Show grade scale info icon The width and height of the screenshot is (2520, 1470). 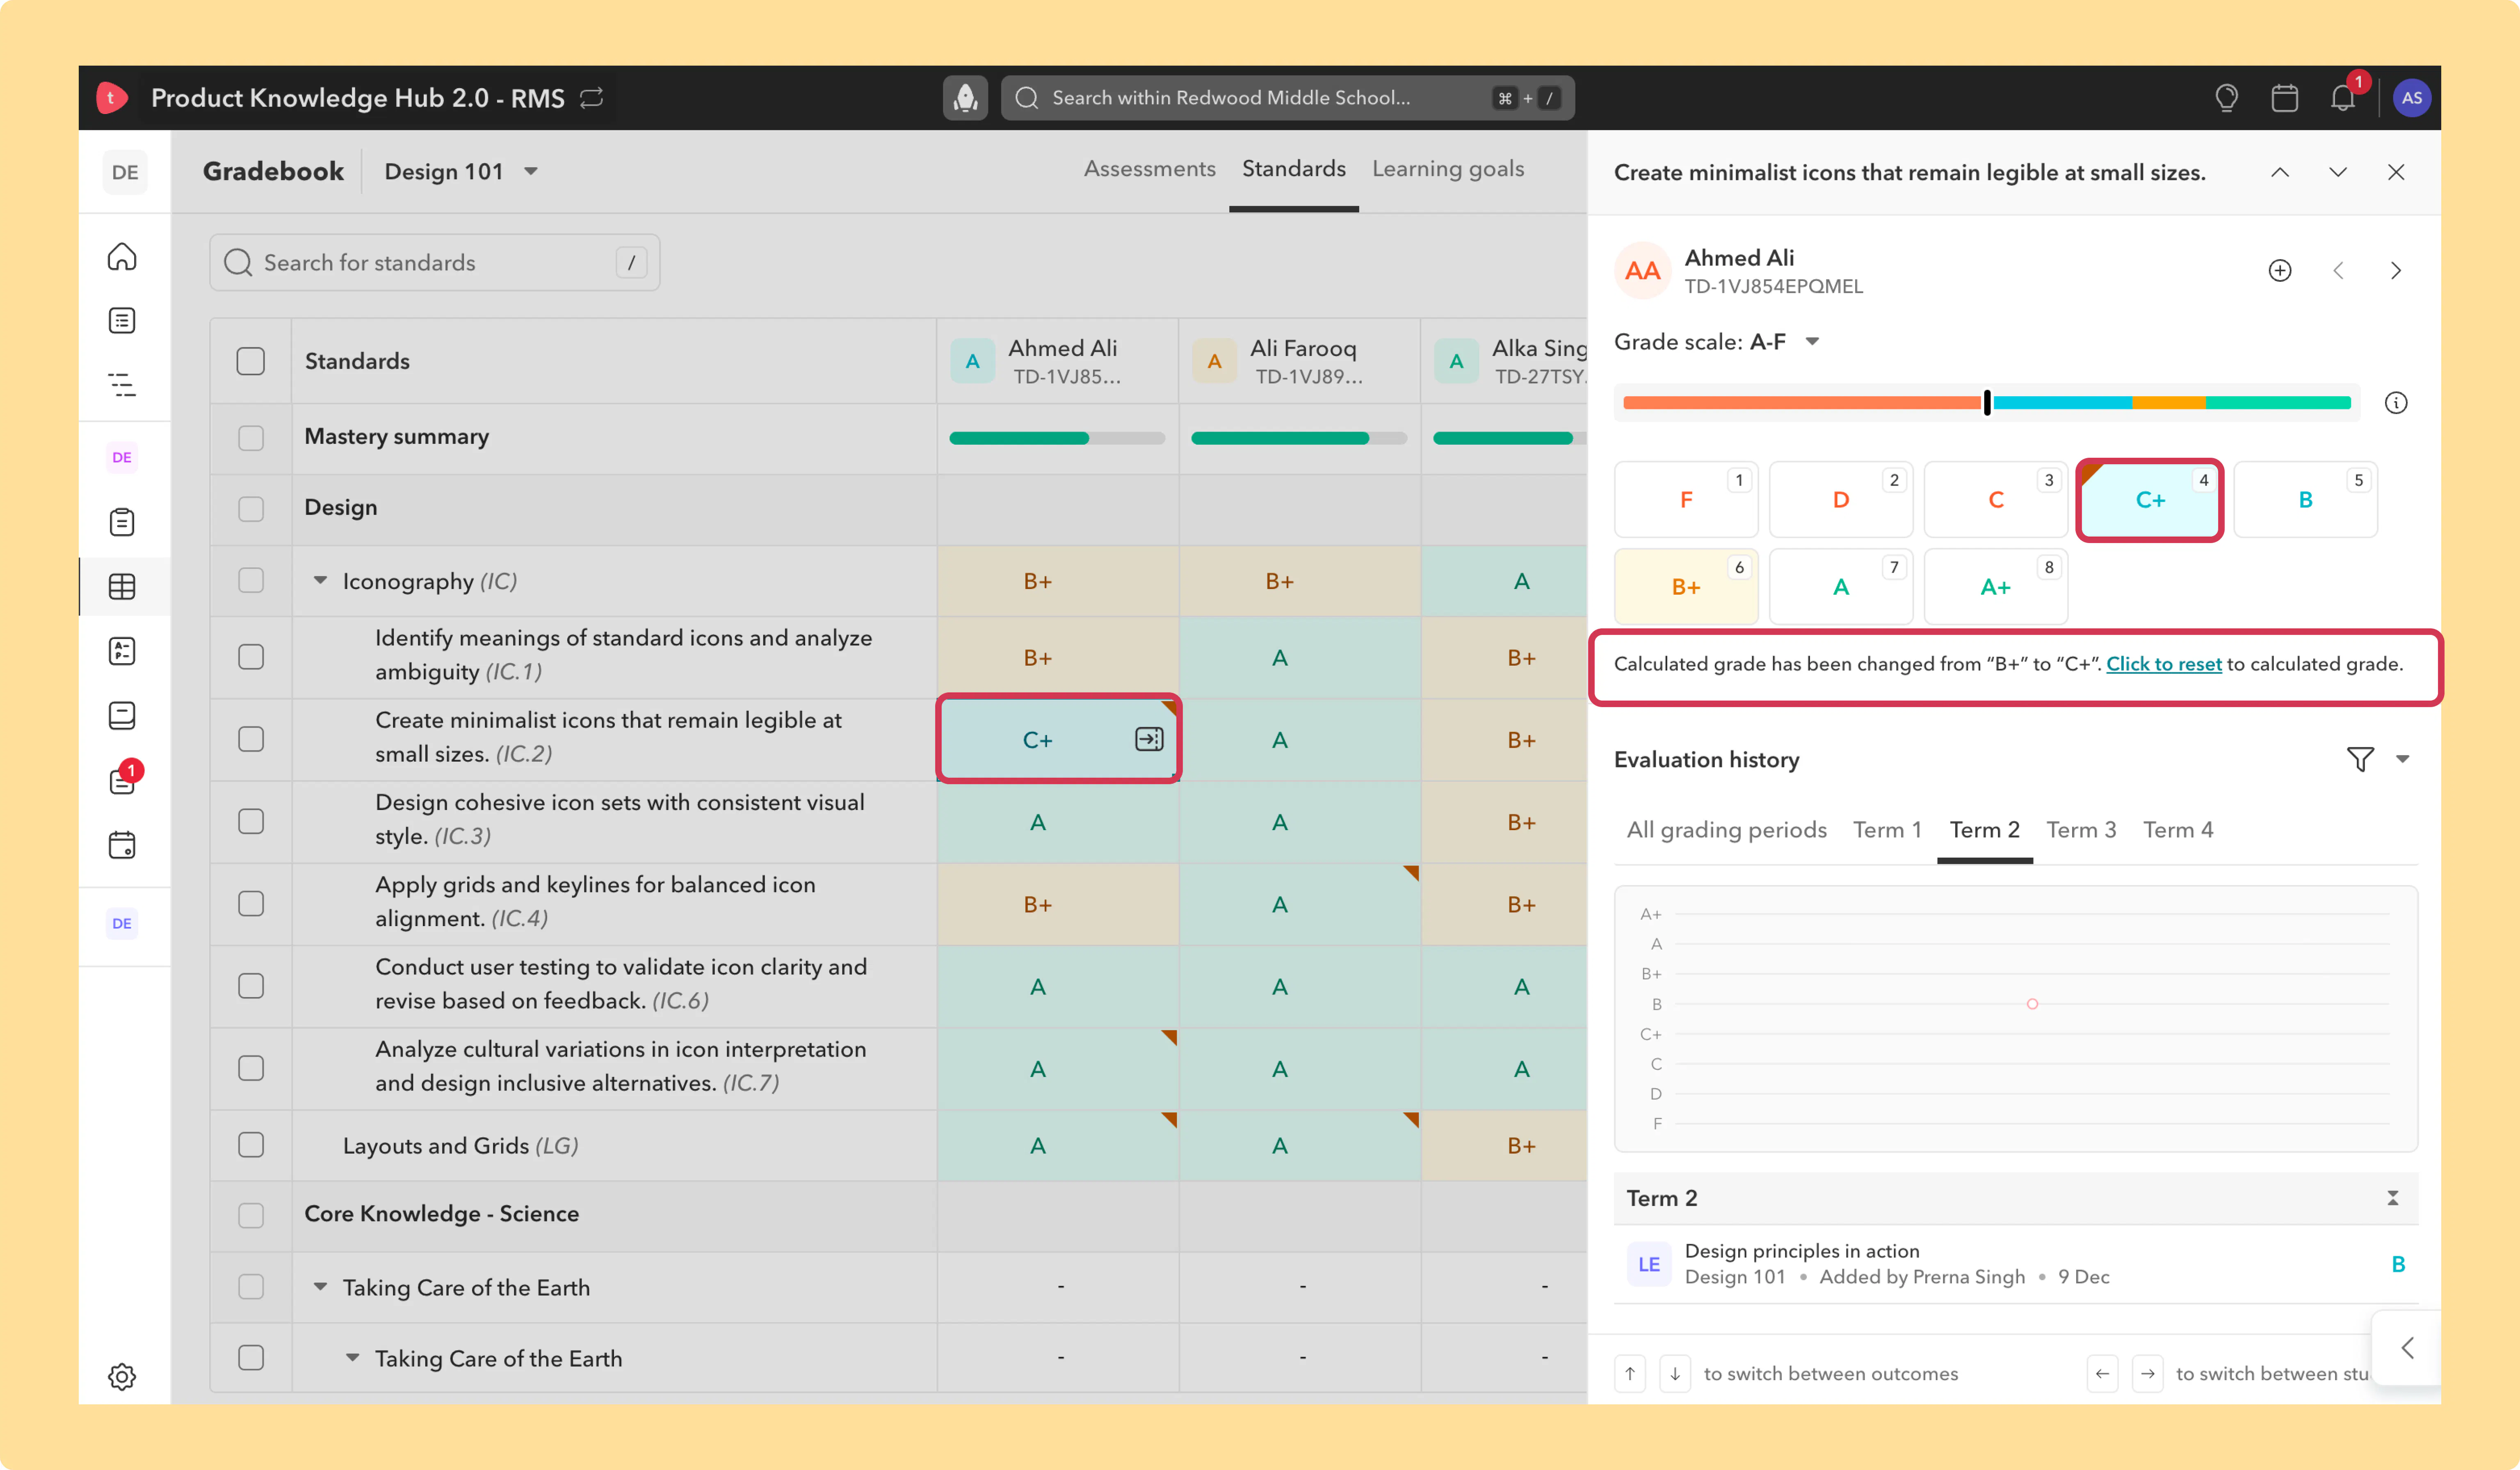pyautogui.click(x=2396, y=403)
